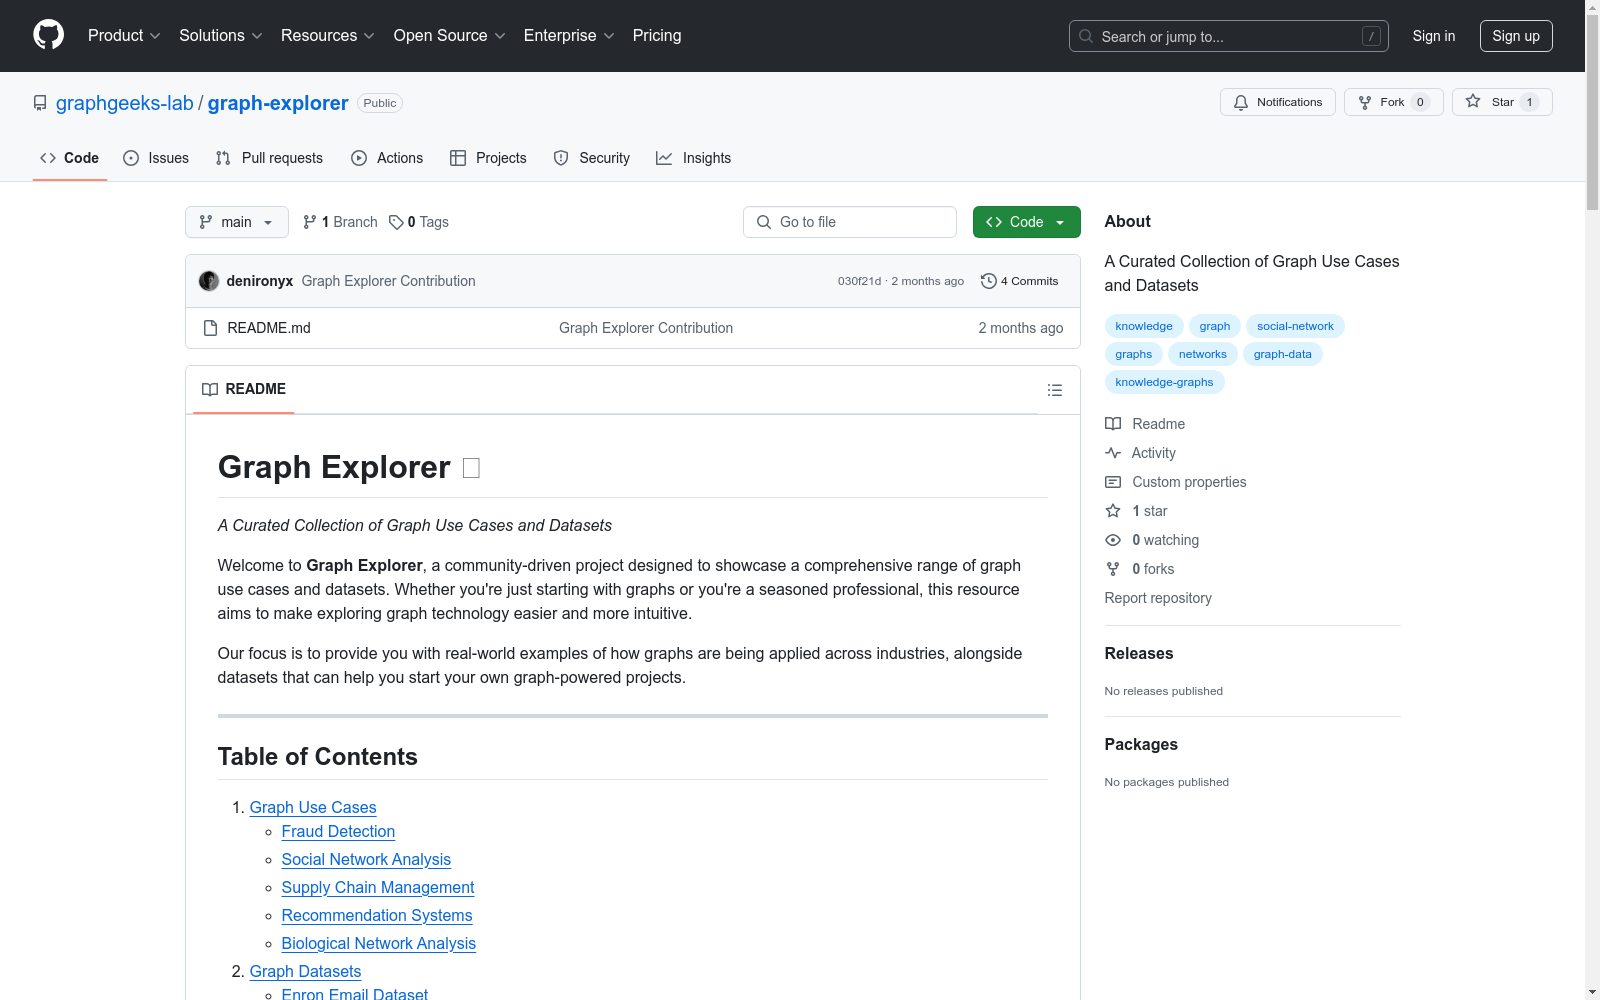The height and width of the screenshot is (1000, 1600).
Task: Select the README tab header
Action: (244, 389)
